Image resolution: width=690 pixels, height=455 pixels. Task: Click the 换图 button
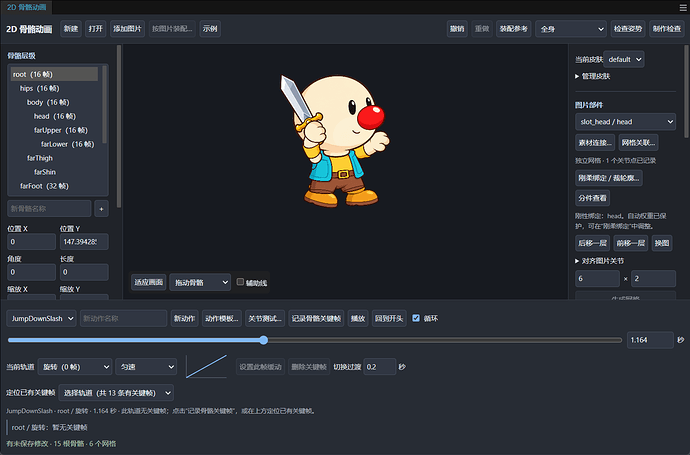(x=662, y=243)
